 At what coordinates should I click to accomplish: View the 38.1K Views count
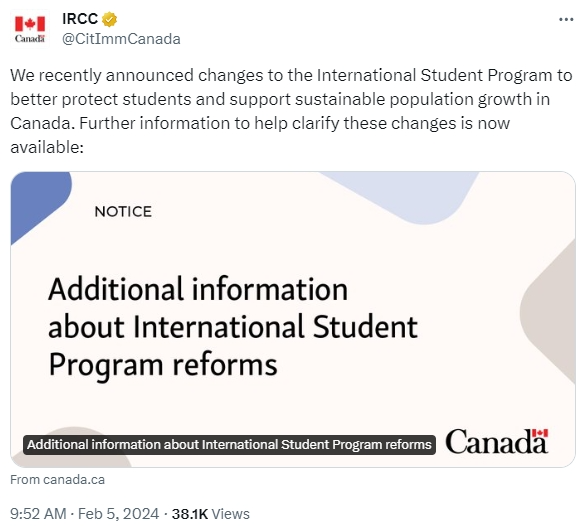(210, 514)
